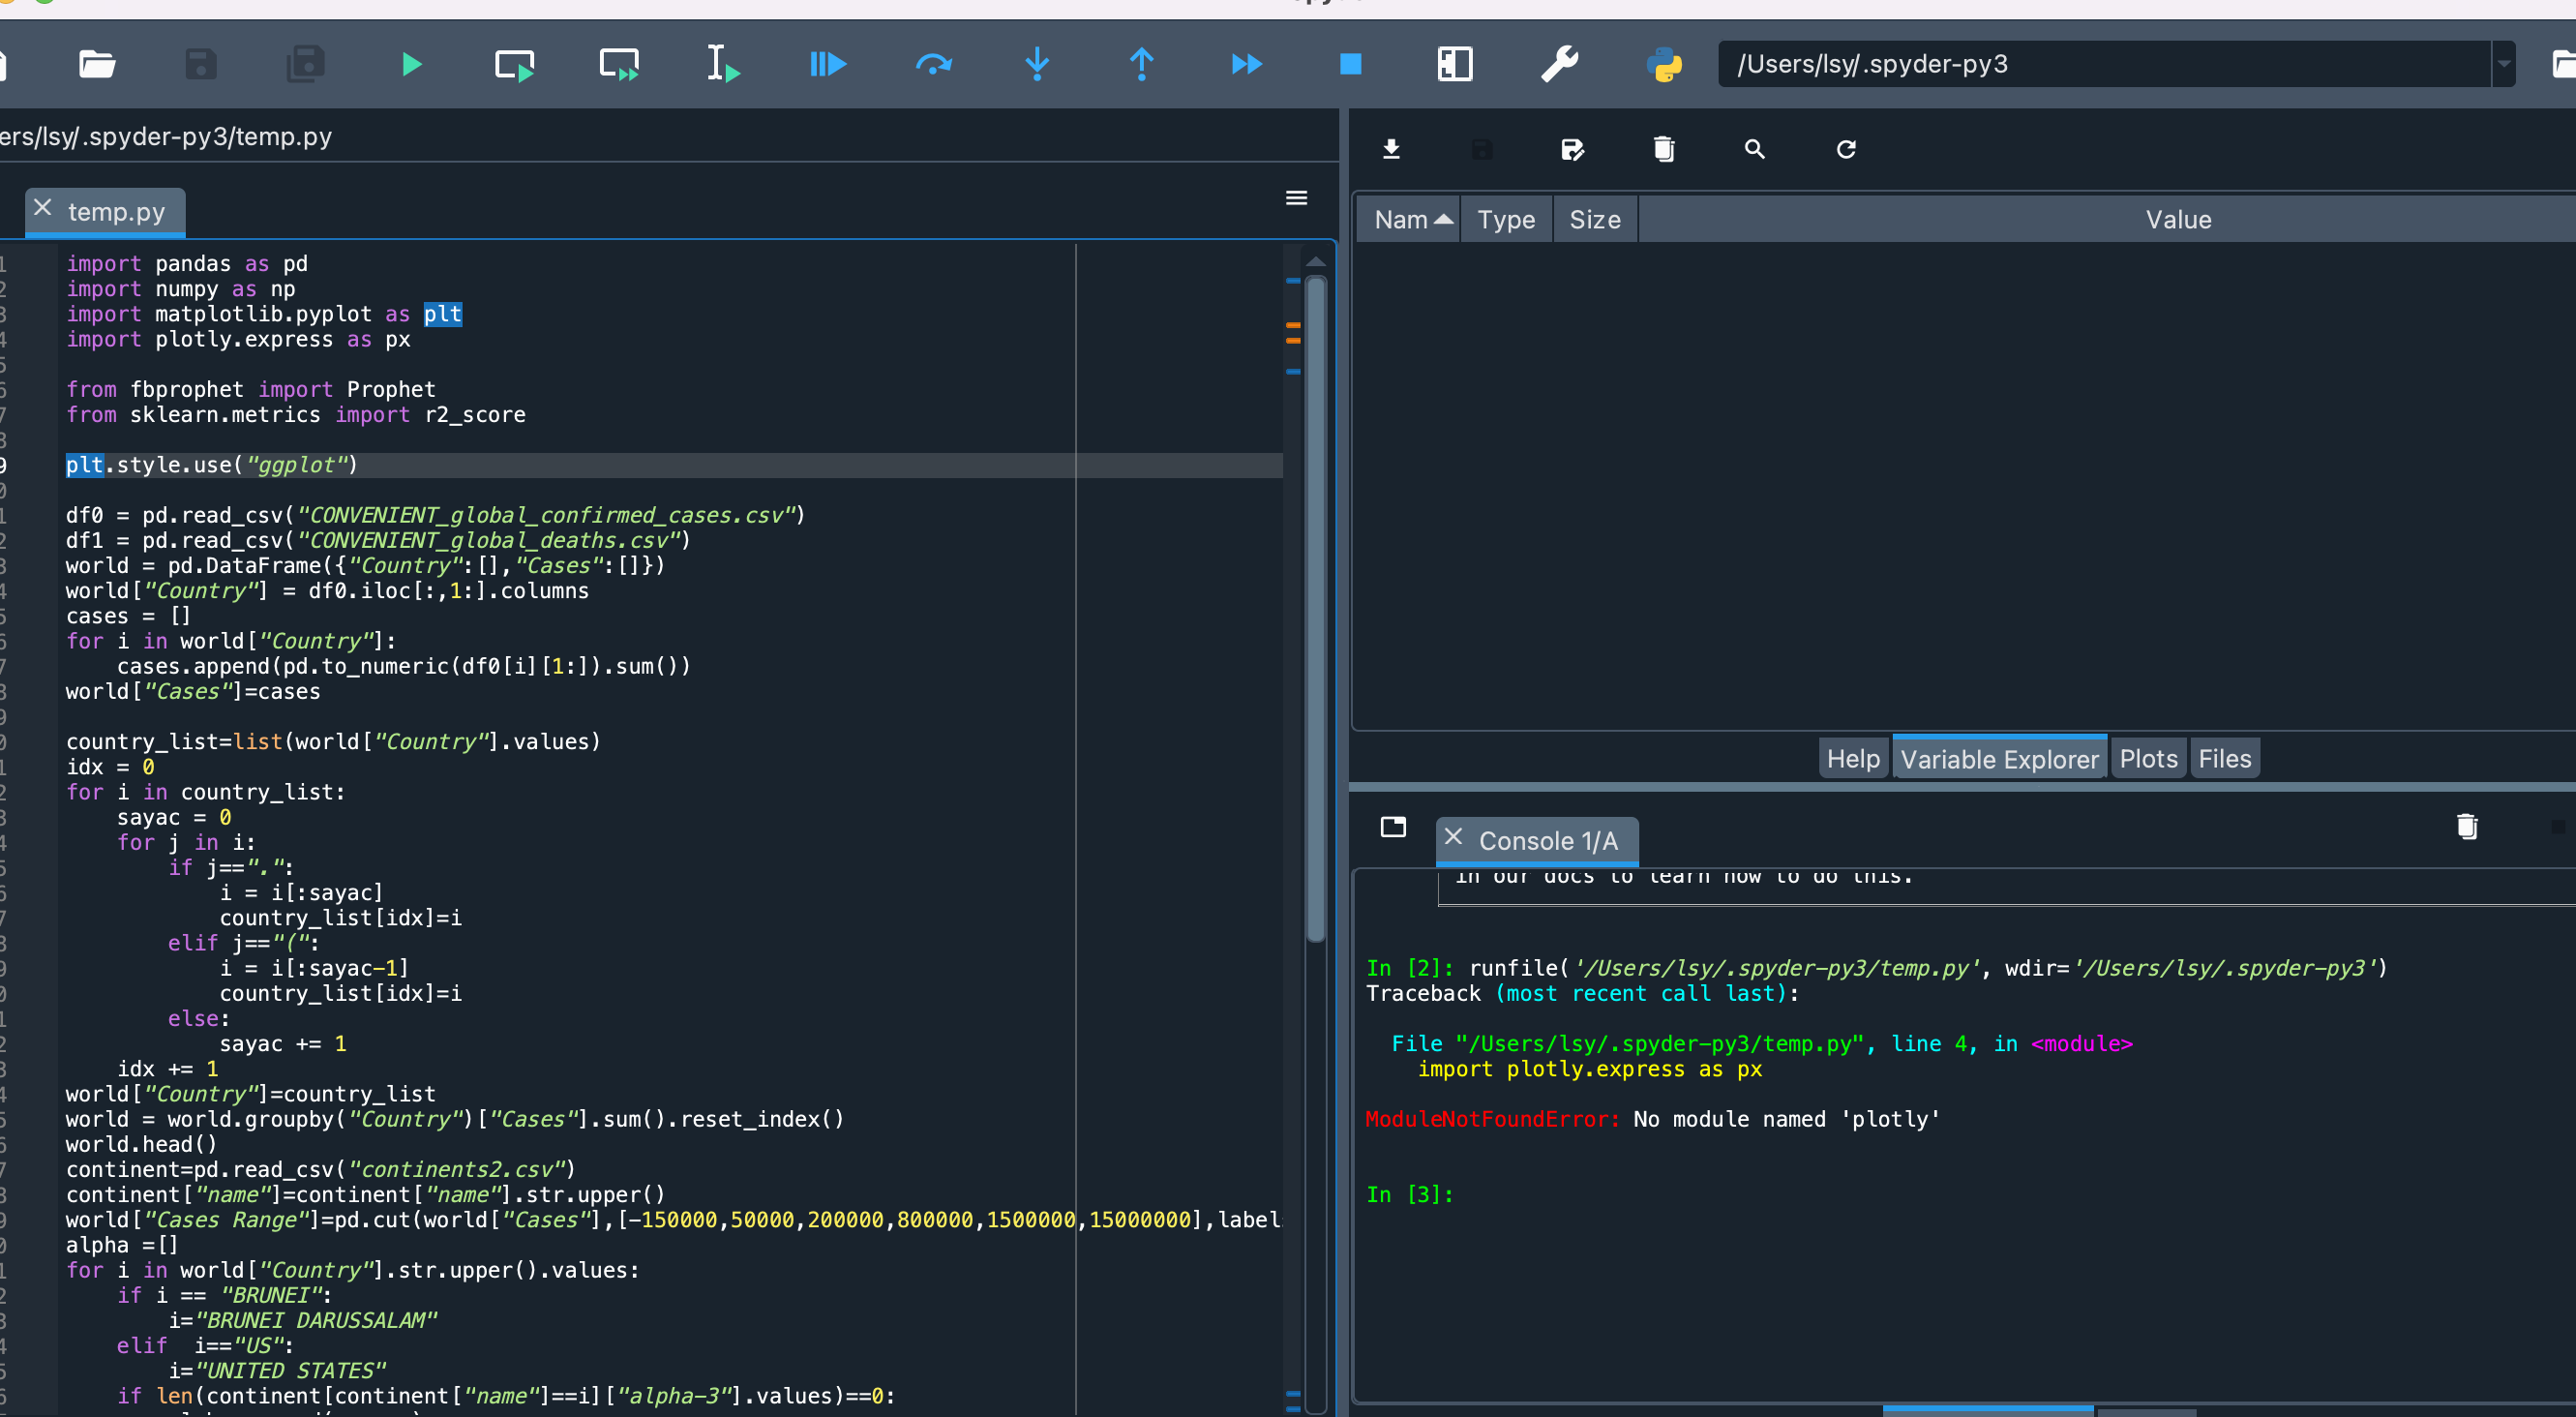
Task: Click 'from fbprophet import Prophet' line
Action: click(x=251, y=390)
